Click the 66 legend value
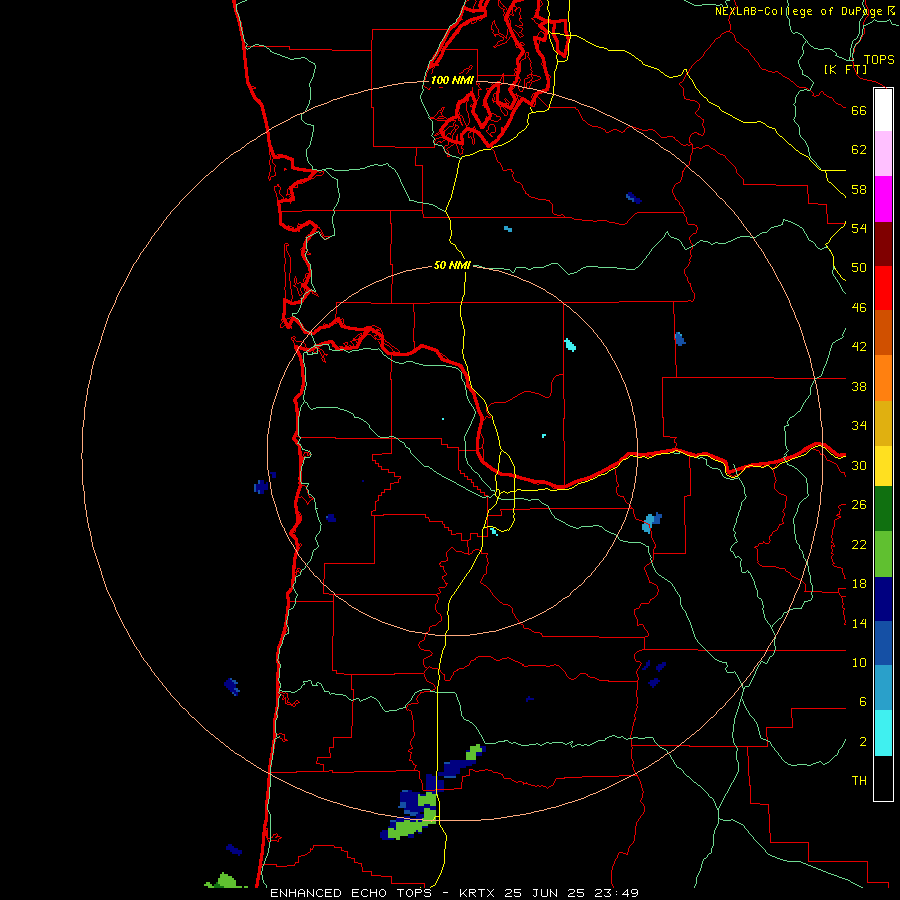Screen dimensions: 900x900 click(859, 111)
